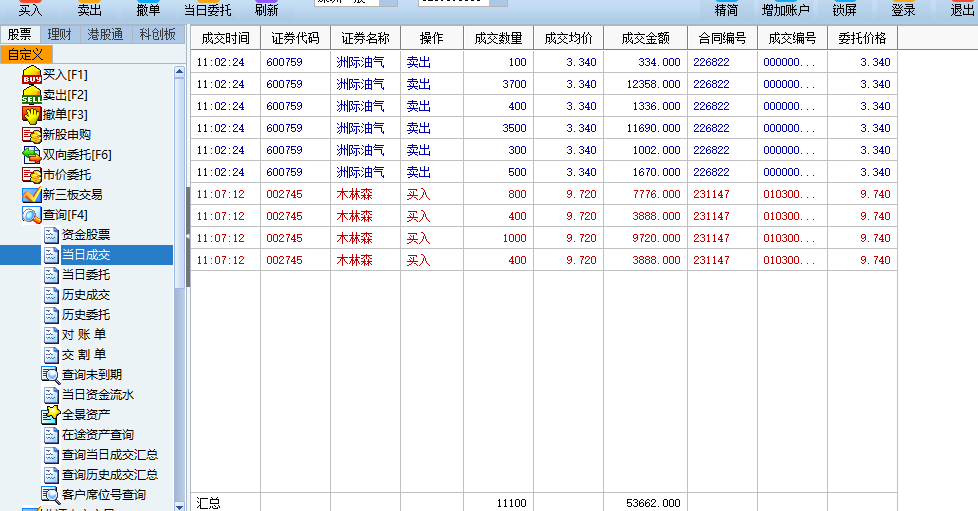
Task: Open 历史委托 history orders icon
Action: pos(51,315)
